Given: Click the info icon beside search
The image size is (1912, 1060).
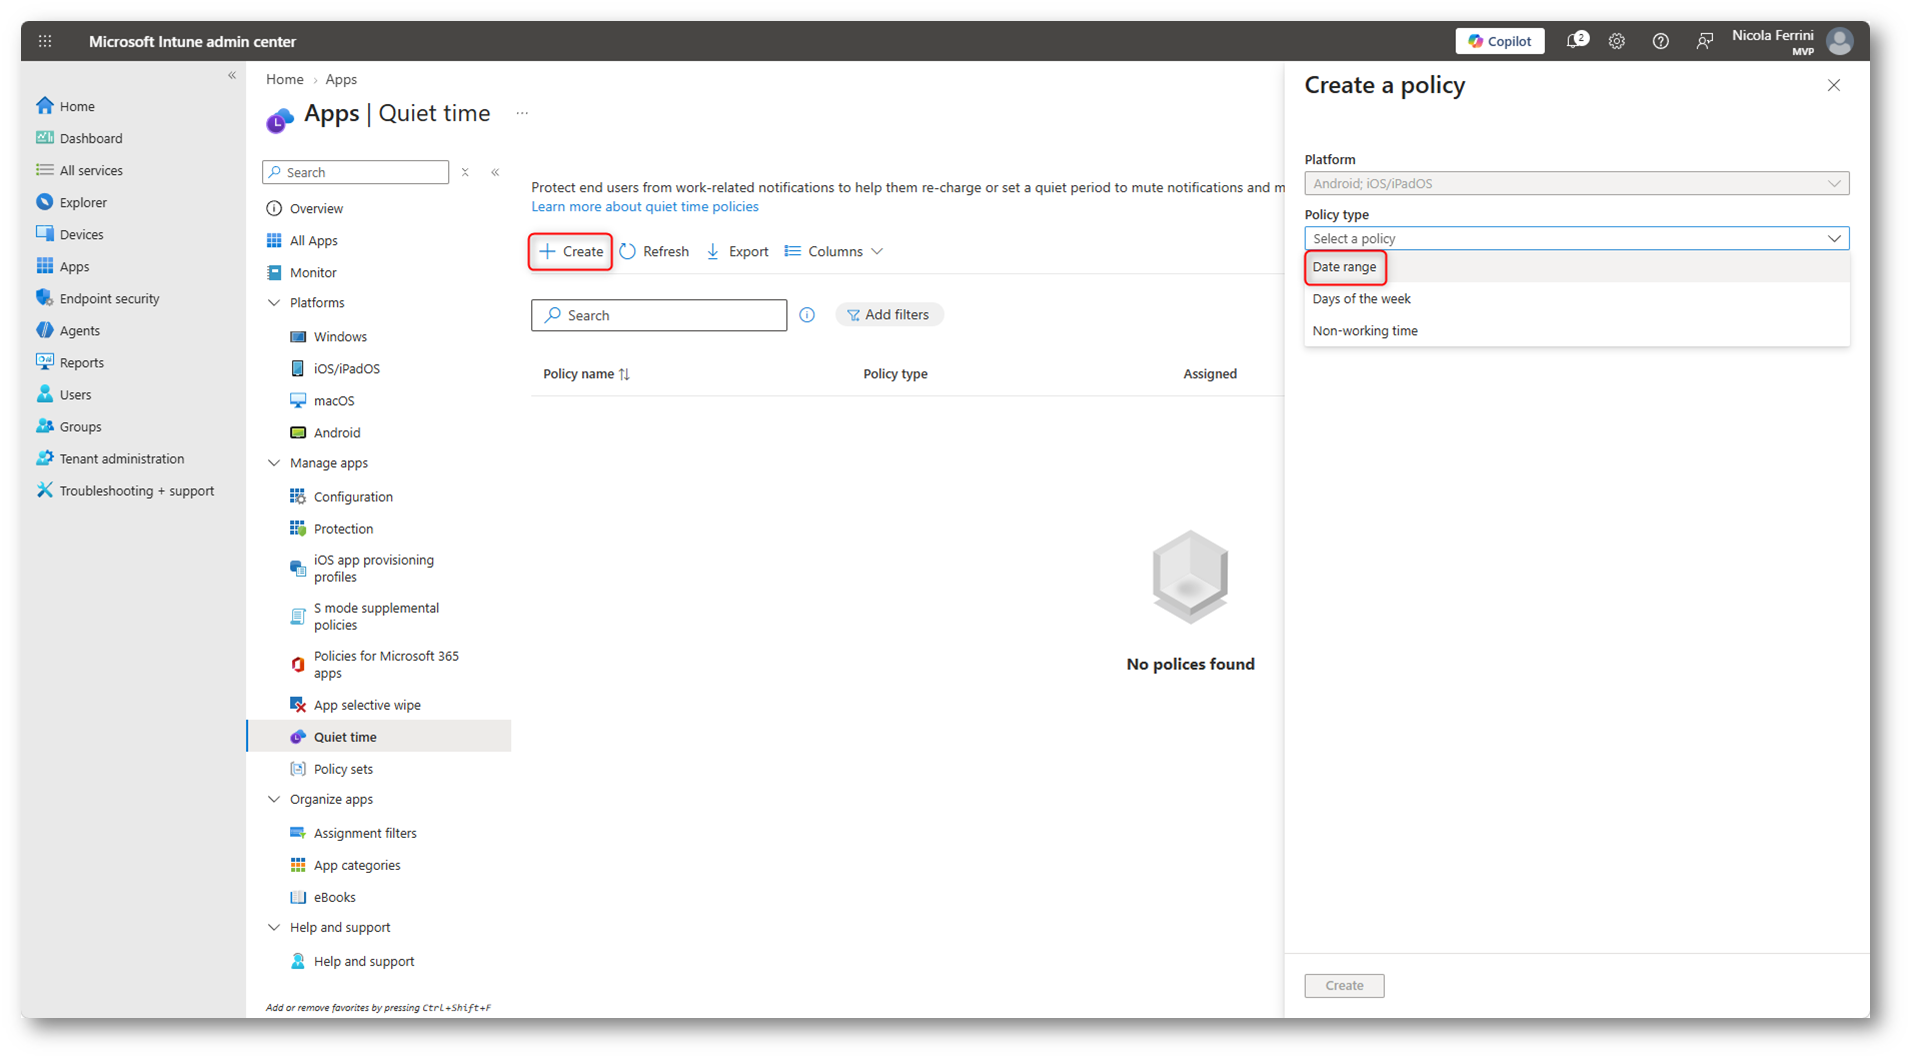Looking at the screenshot, I should [807, 315].
